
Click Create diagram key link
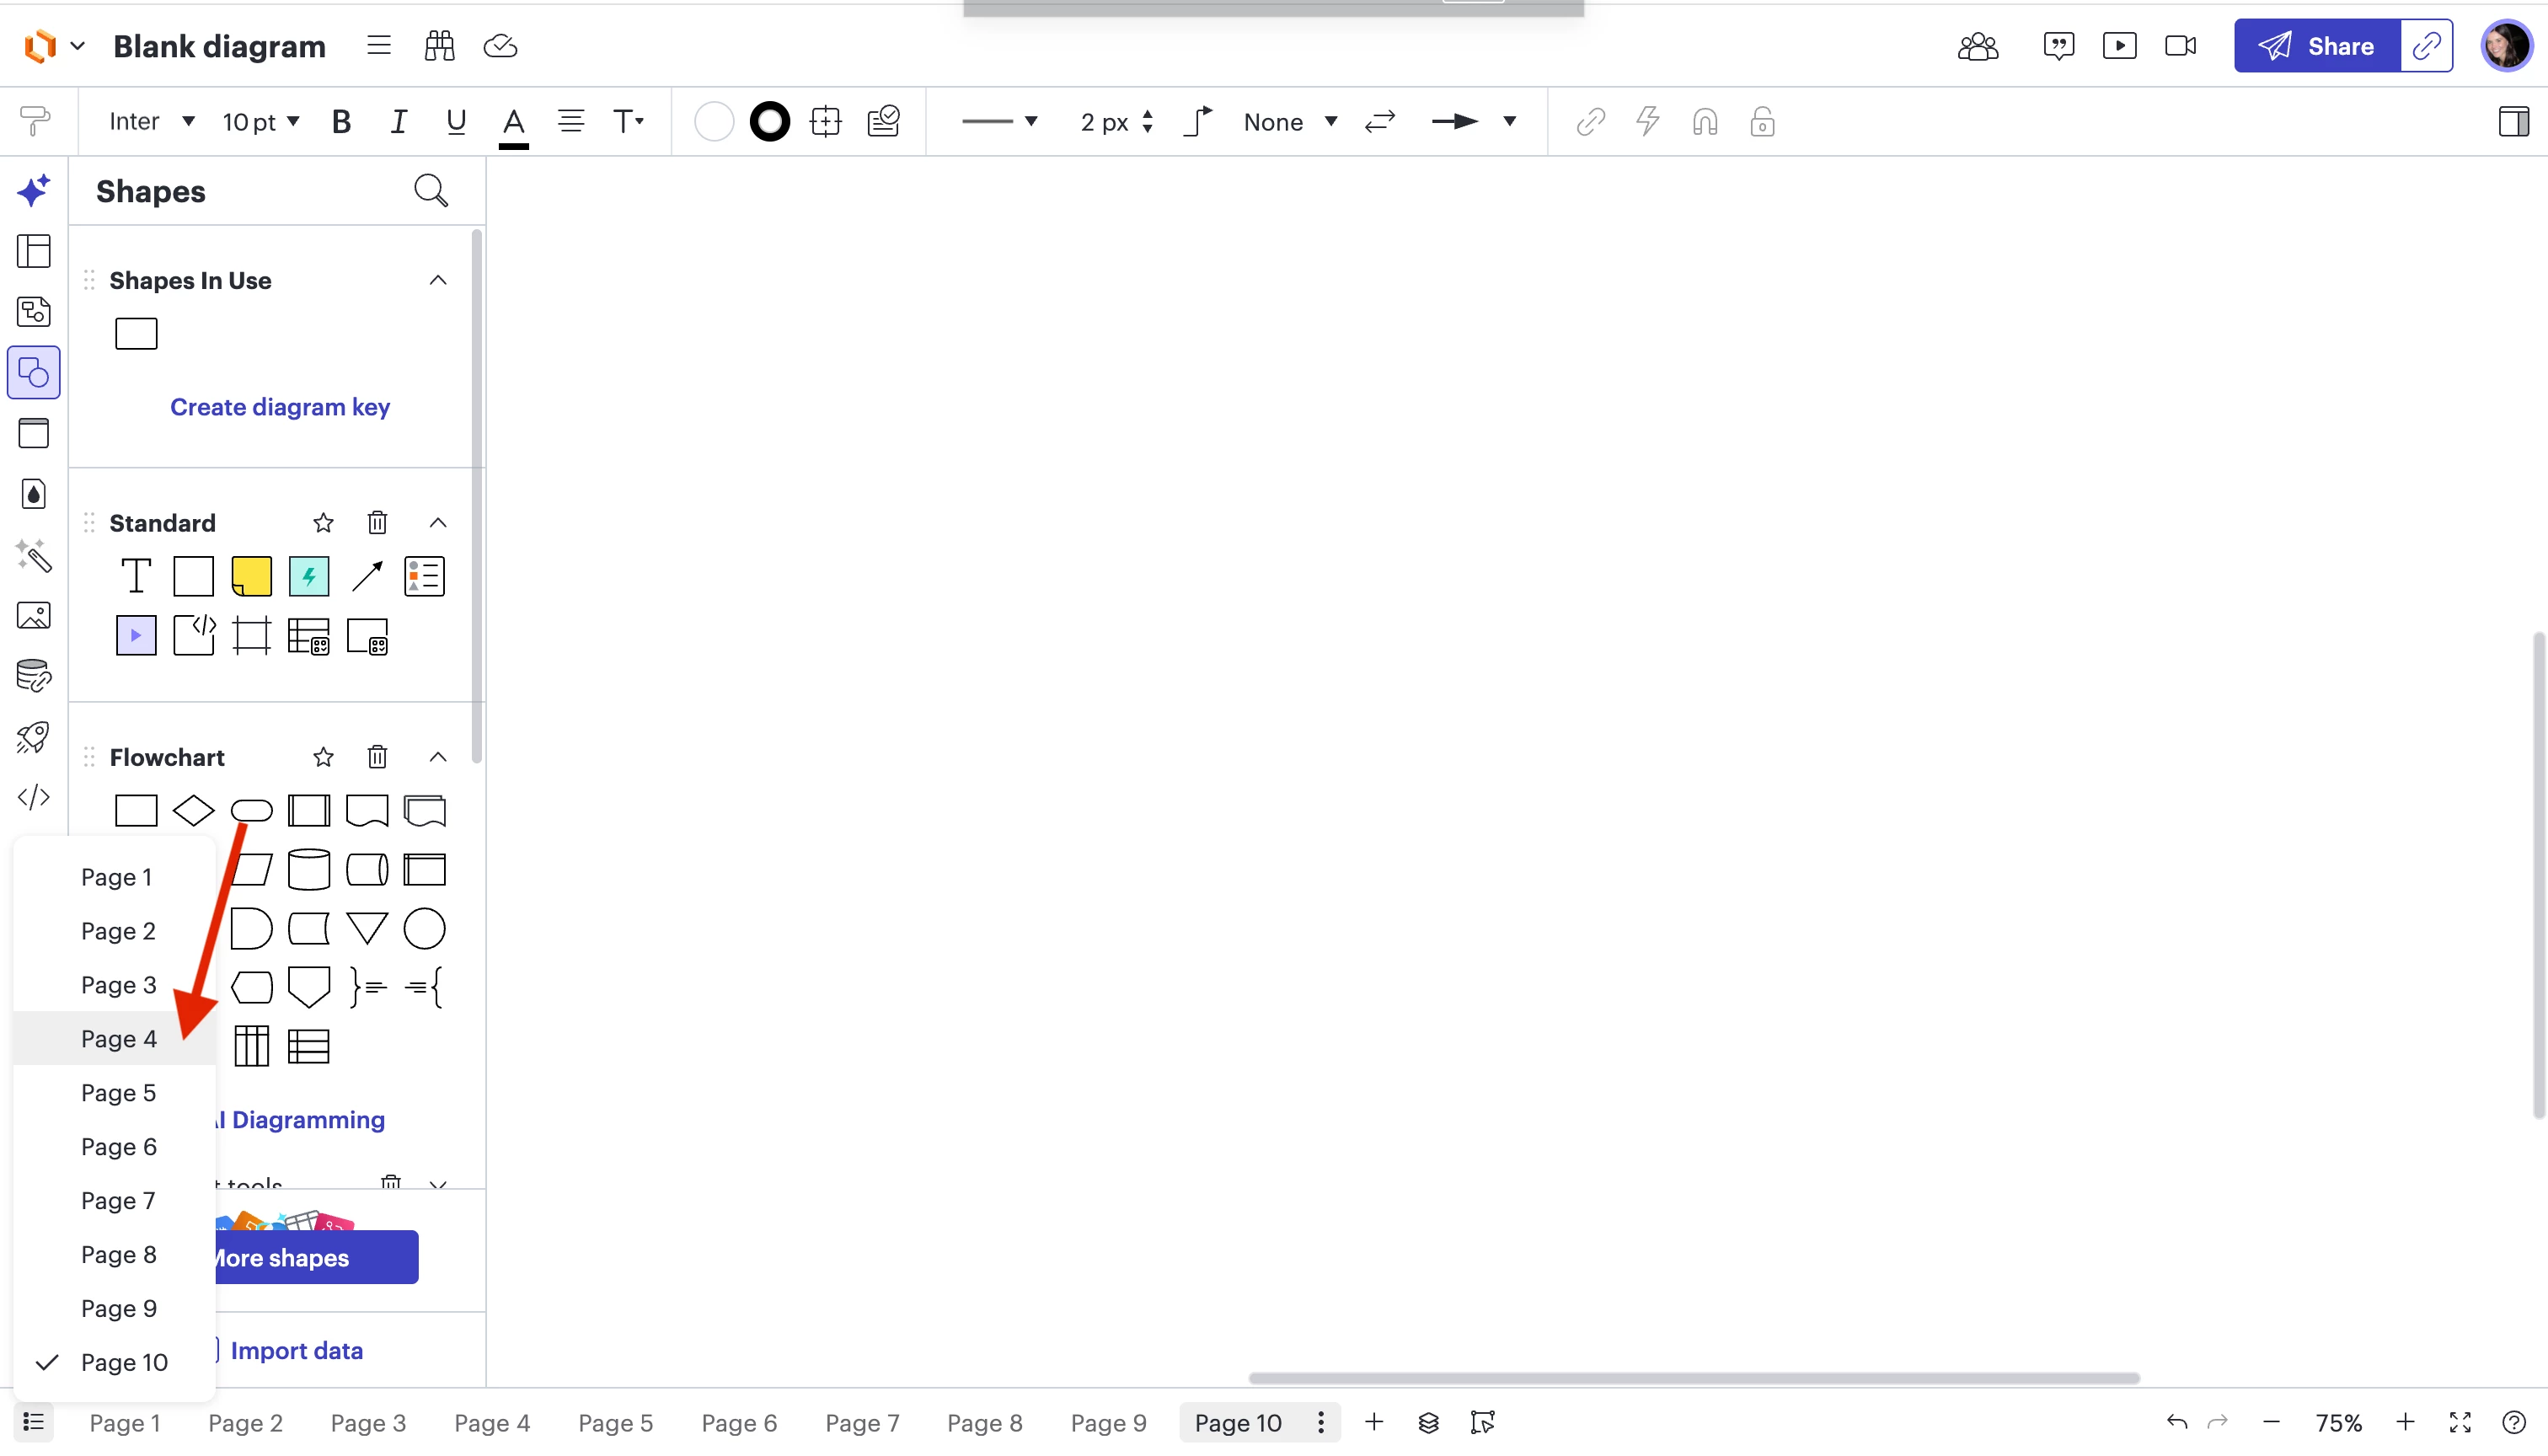pyautogui.click(x=279, y=407)
